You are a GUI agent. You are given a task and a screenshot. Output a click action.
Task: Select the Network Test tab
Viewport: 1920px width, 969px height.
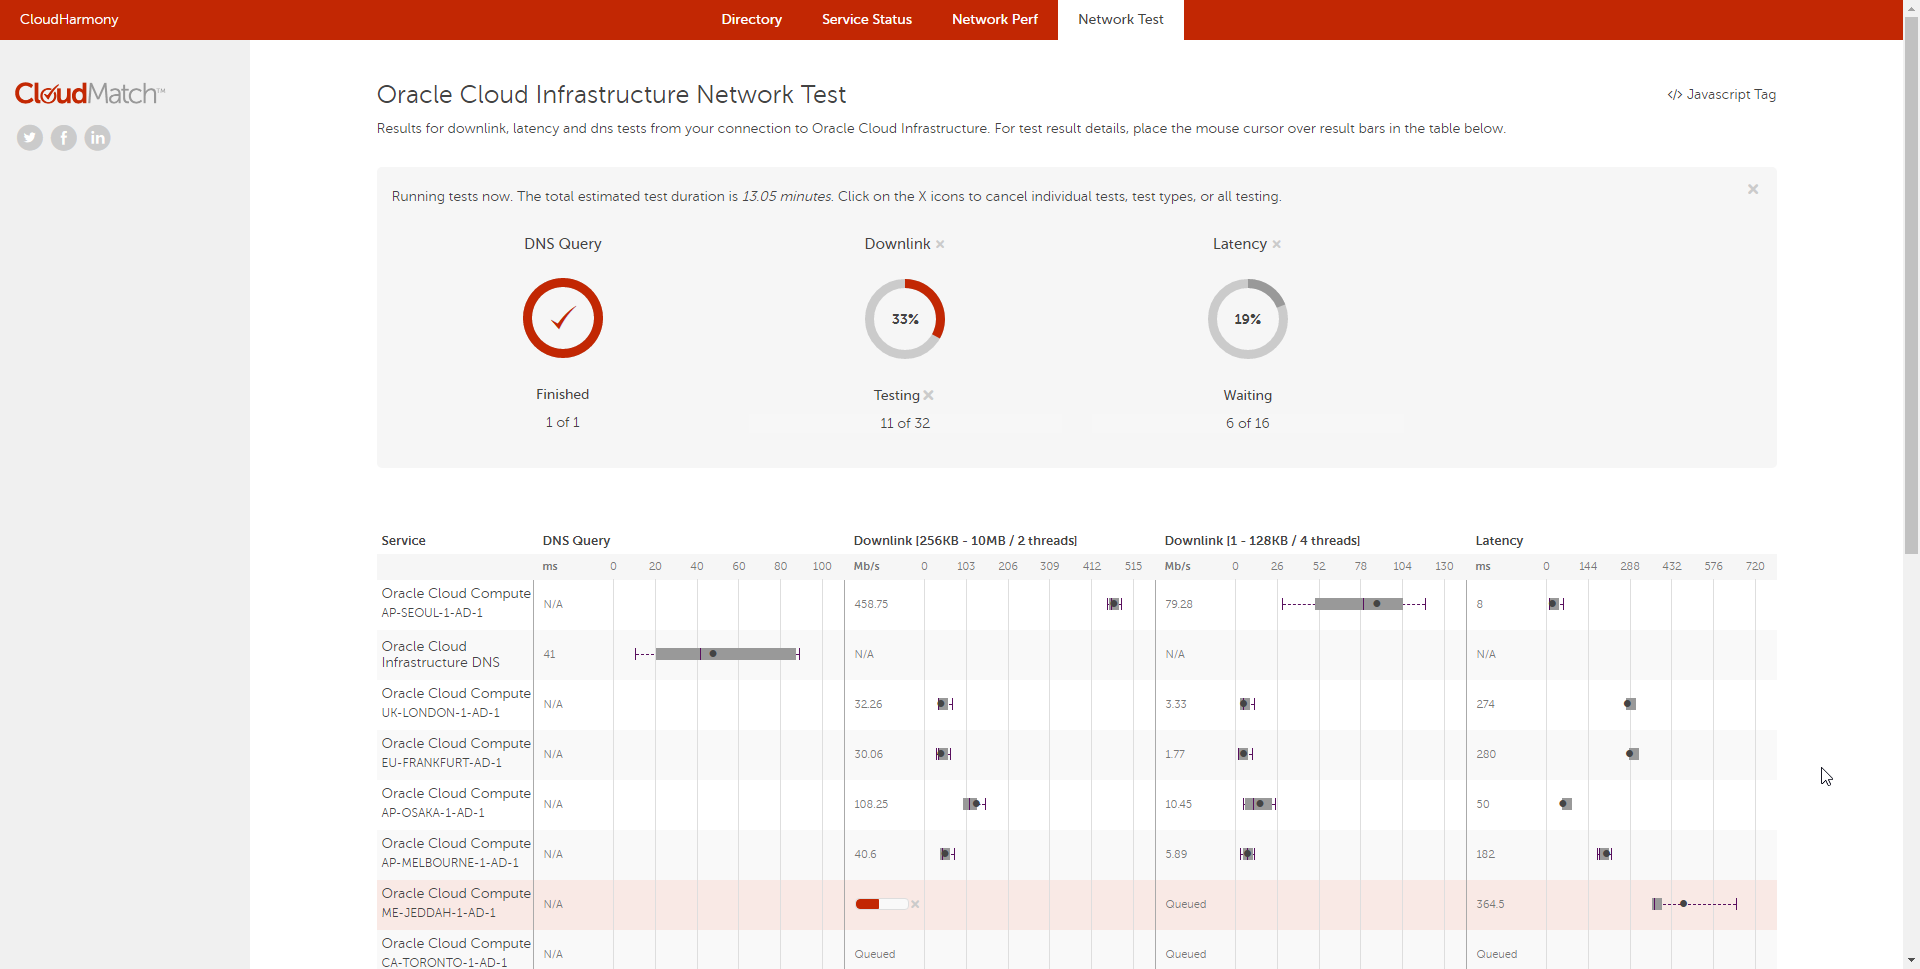coord(1121,19)
